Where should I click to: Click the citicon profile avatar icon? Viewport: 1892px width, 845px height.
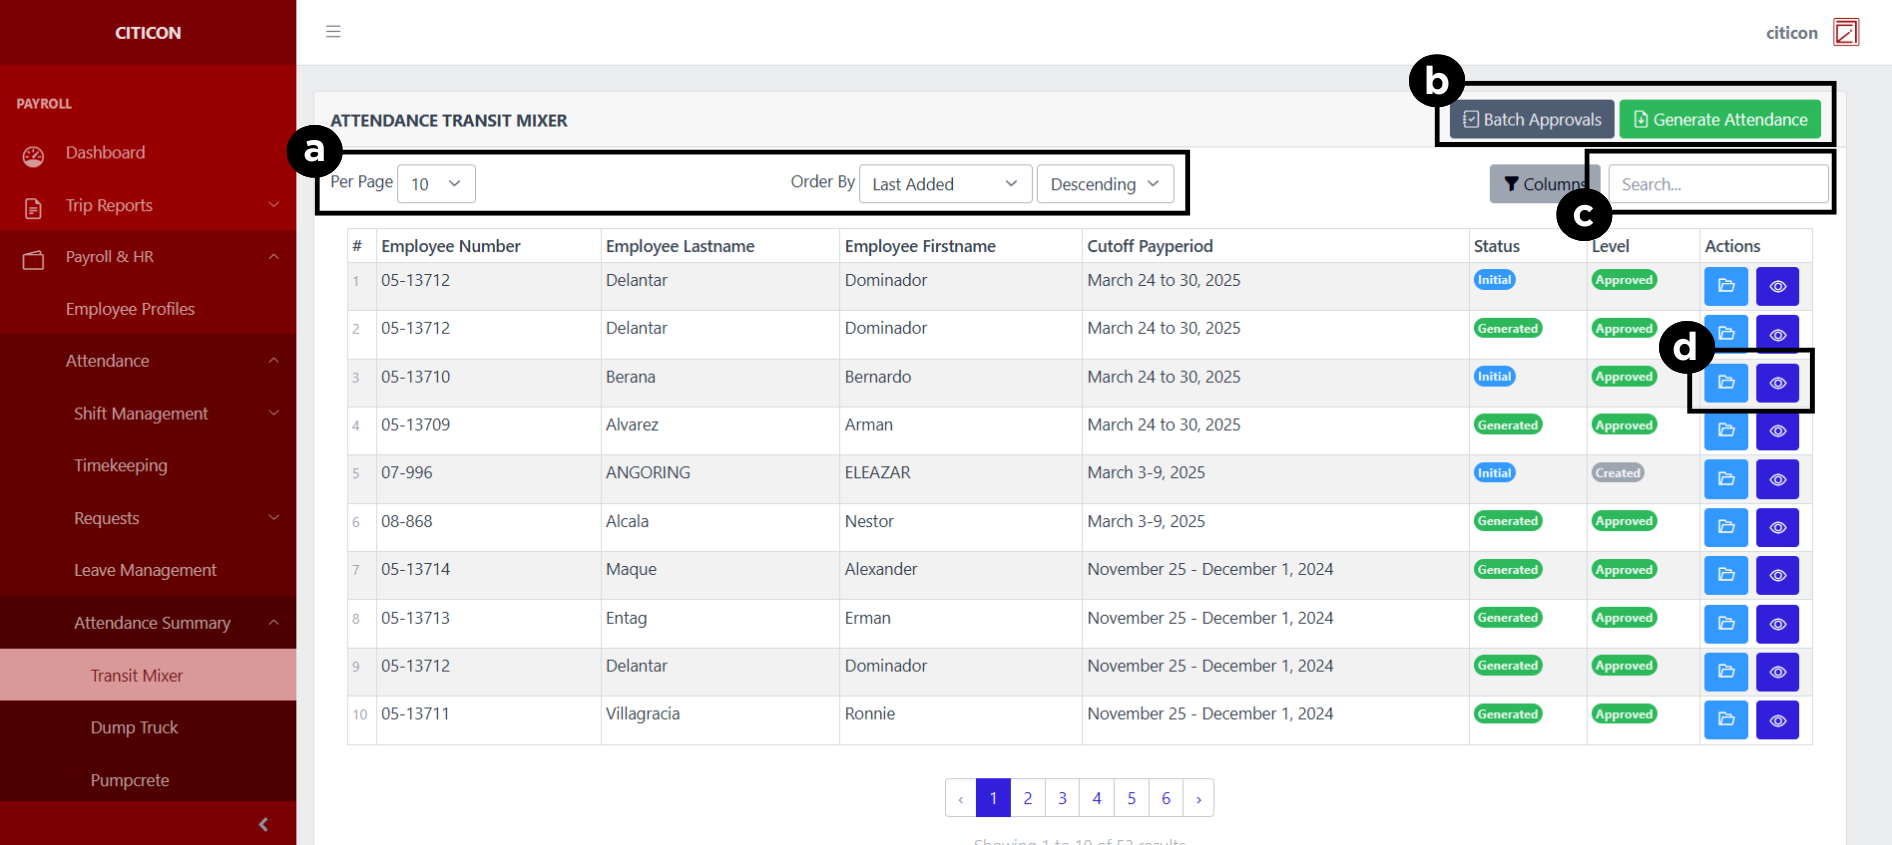(1845, 33)
